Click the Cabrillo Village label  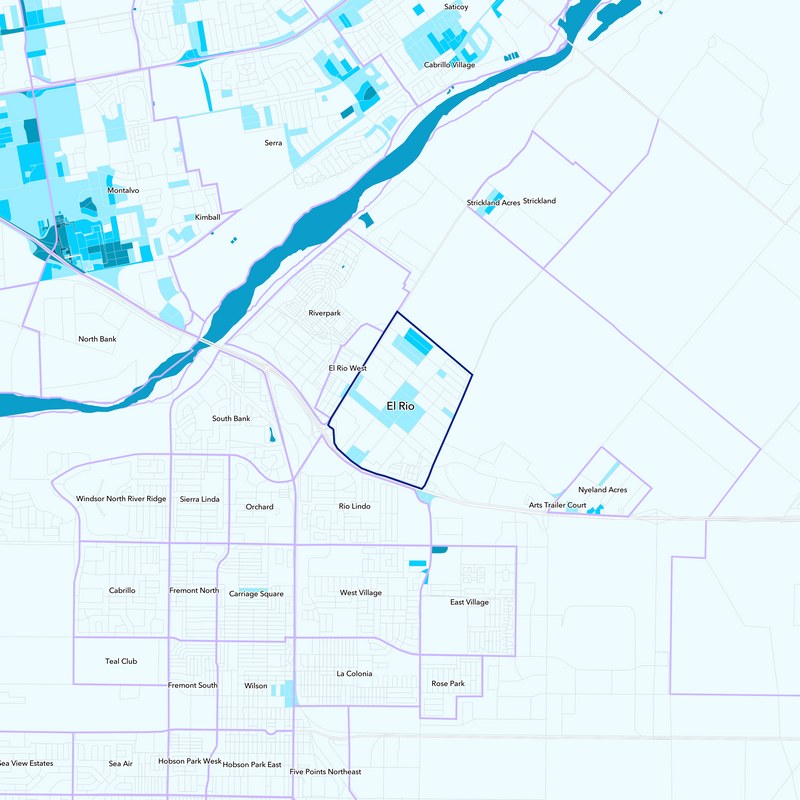coord(450,65)
